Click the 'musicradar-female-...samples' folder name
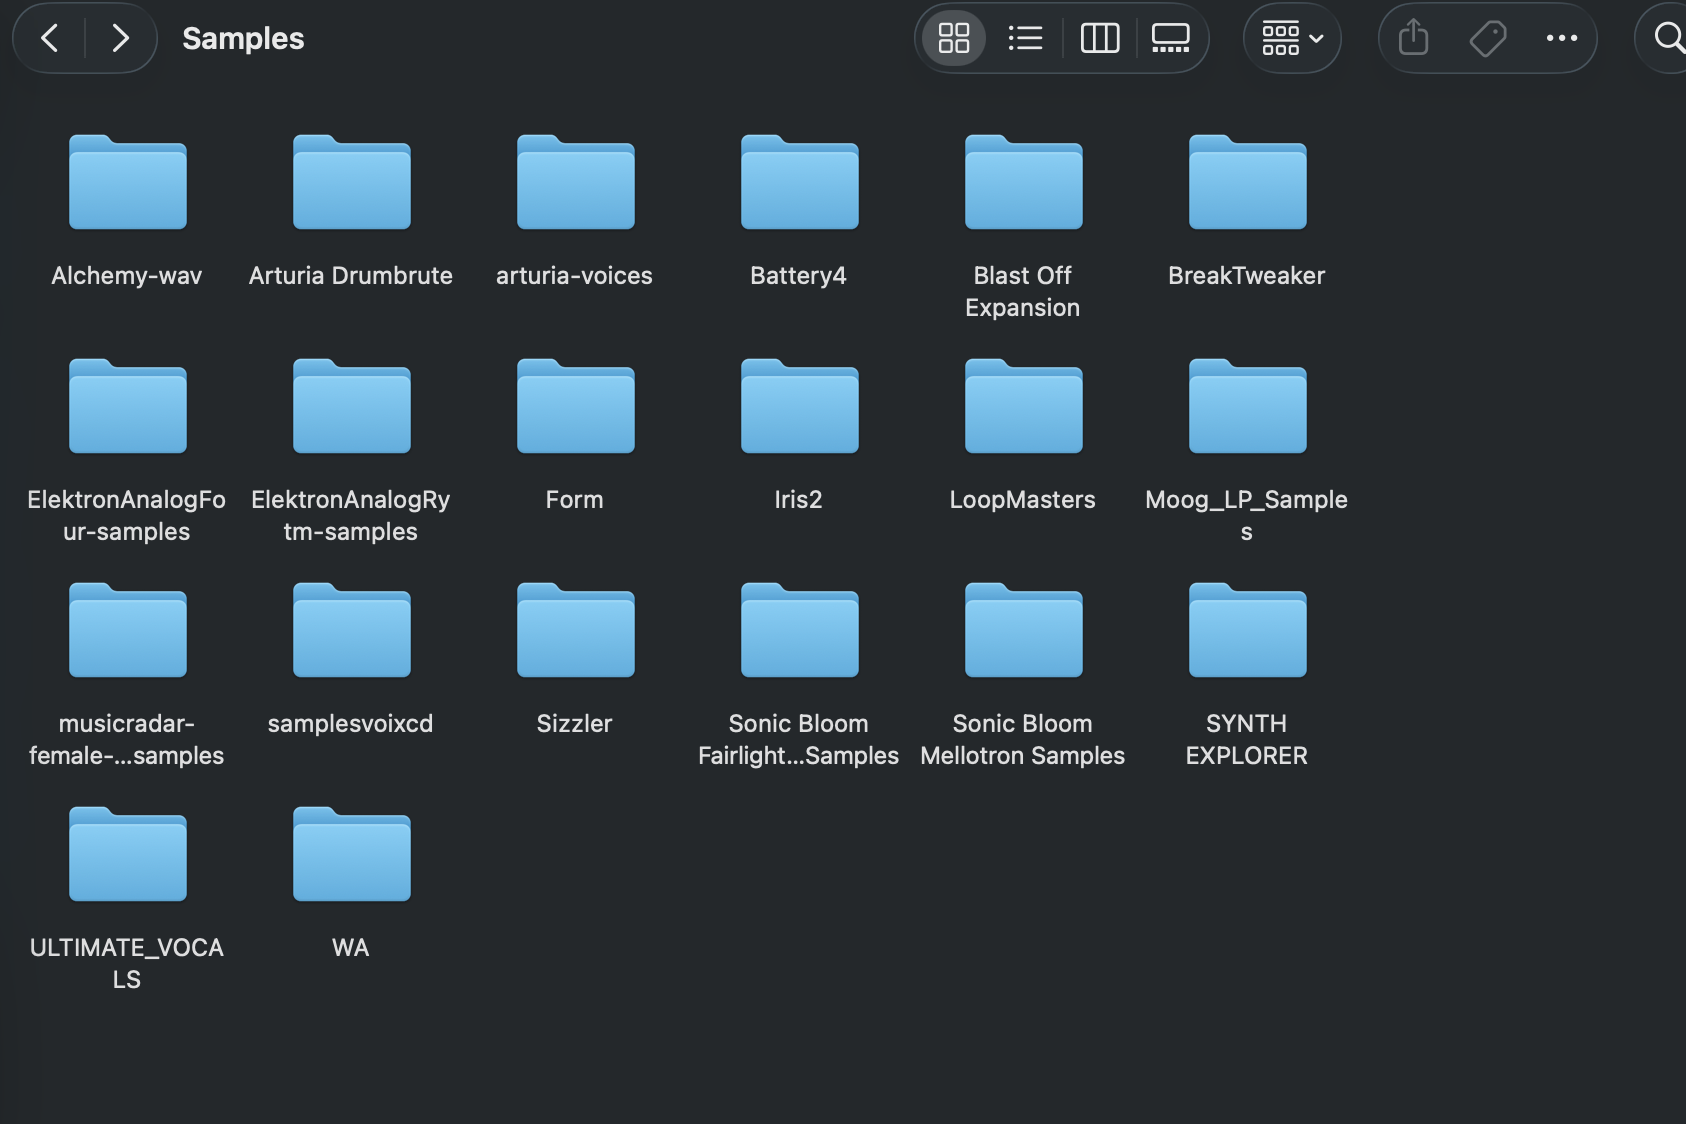This screenshot has width=1686, height=1124. coord(127,740)
